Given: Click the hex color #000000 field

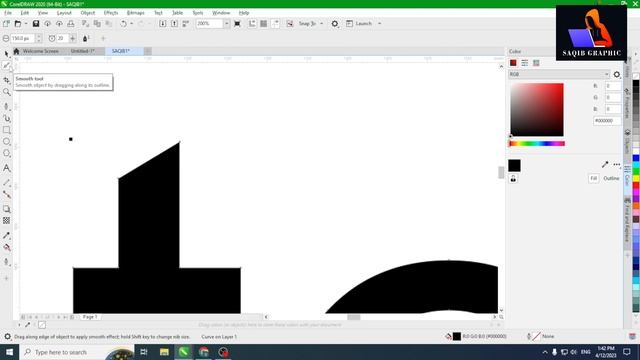Looking at the screenshot, I should coord(607,121).
